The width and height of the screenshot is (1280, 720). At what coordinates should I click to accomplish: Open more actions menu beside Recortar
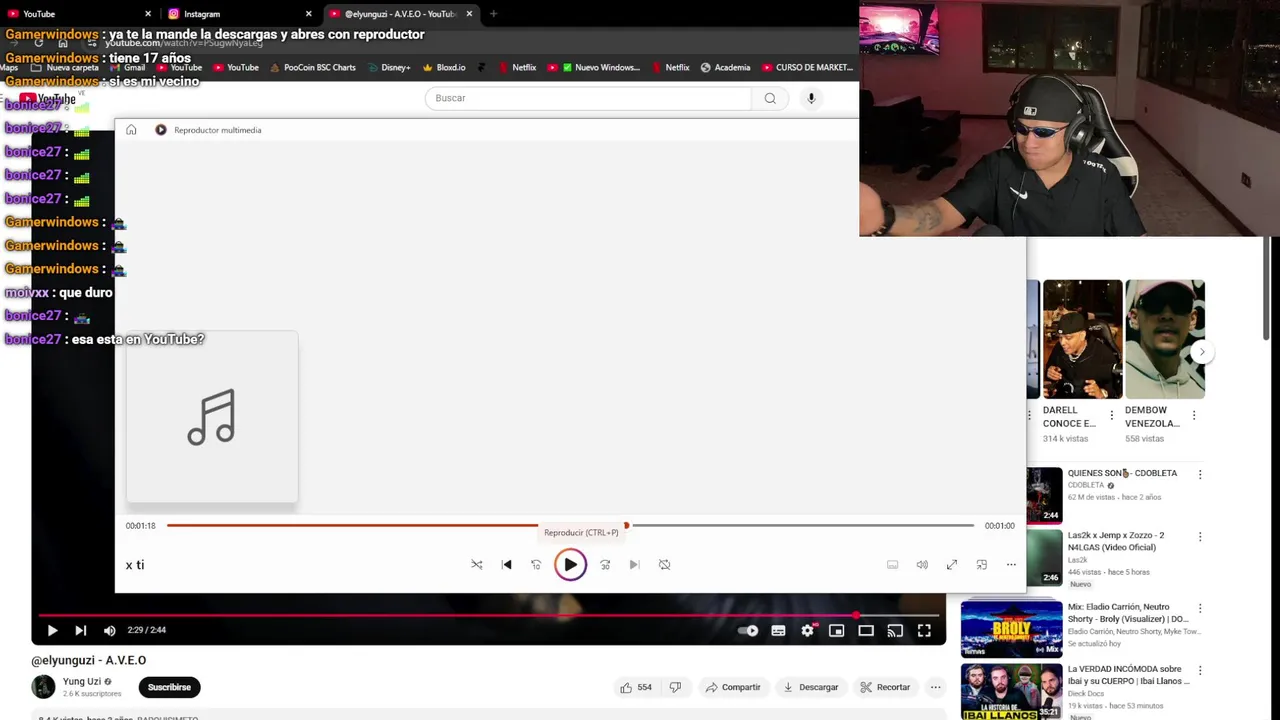pyautogui.click(x=935, y=687)
